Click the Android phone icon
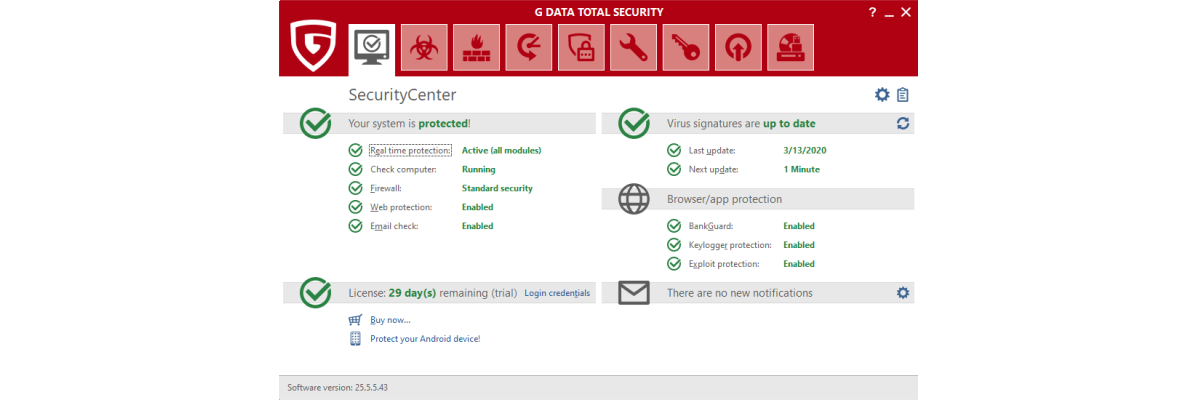This screenshot has height=400, width=1200. click(355, 339)
